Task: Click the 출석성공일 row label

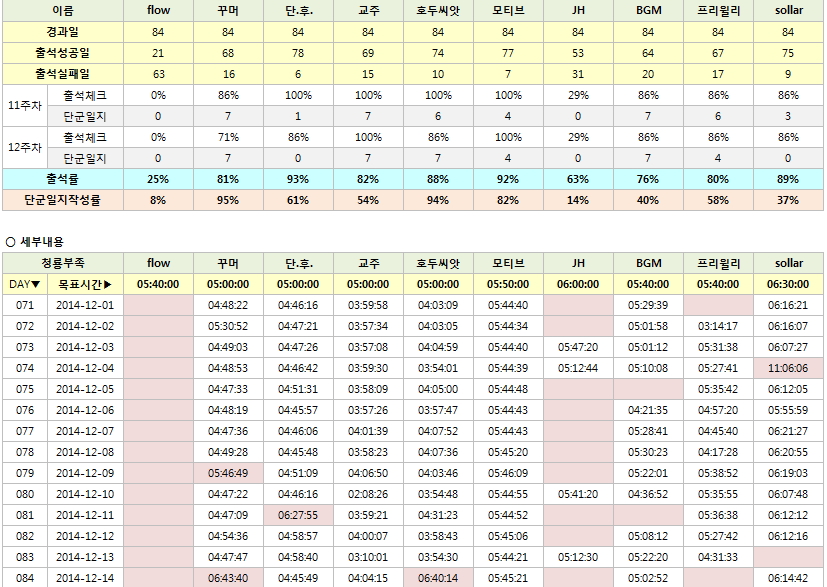Action: [63, 53]
